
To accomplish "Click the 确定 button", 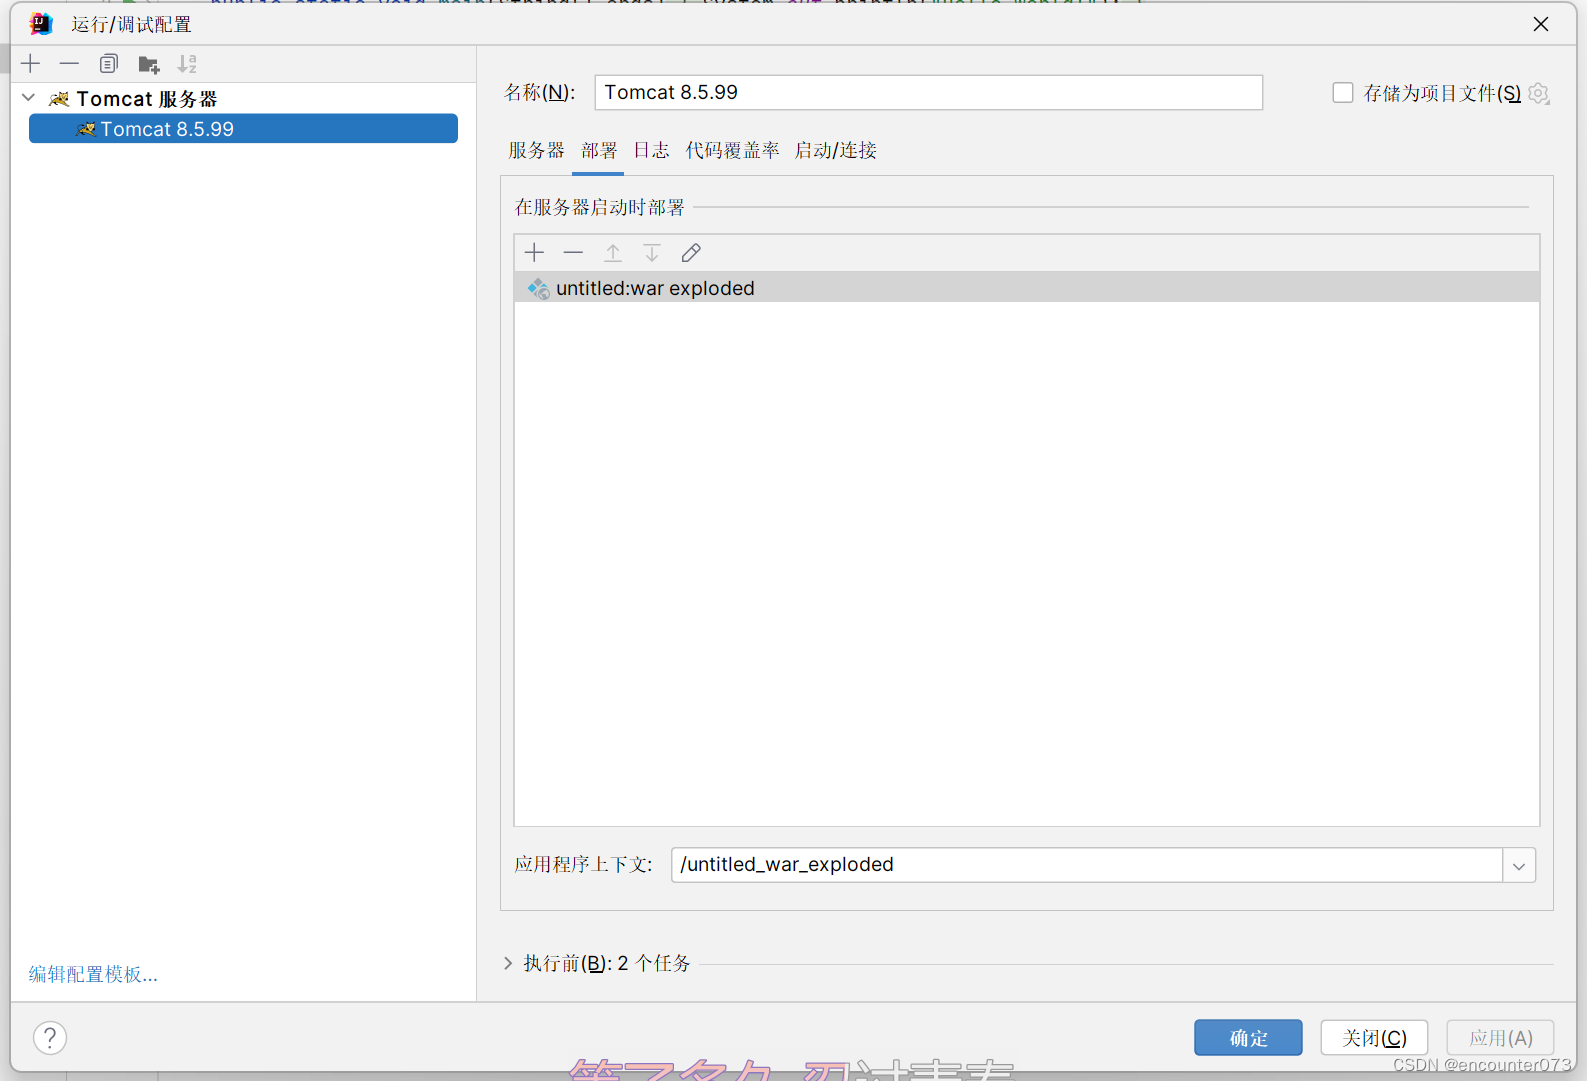I will (1248, 1038).
